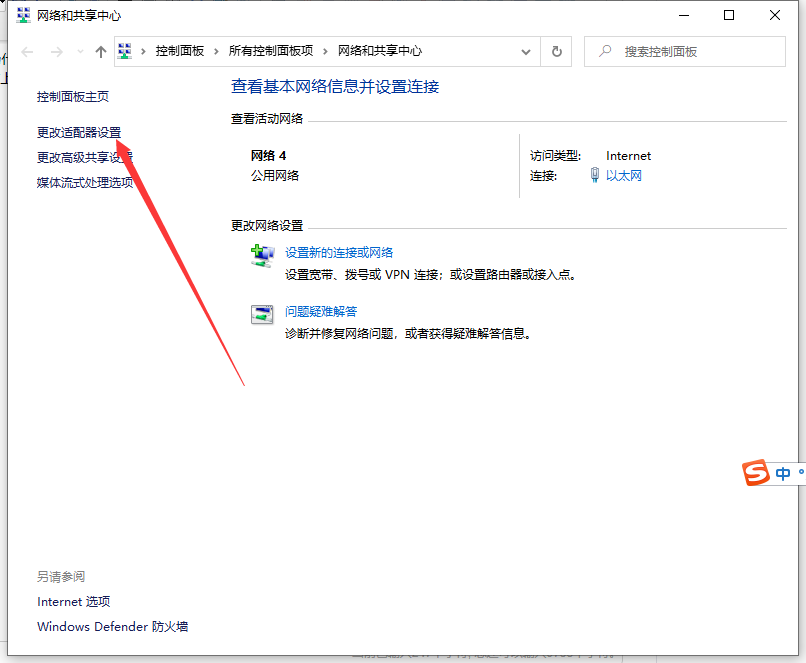806x663 pixels.
Task: Click the forward navigation arrow
Action: (x=57, y=52)
